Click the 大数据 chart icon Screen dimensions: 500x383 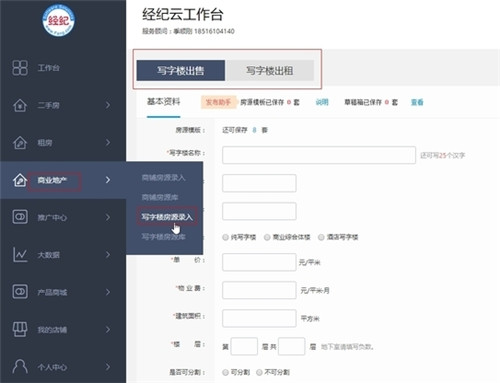tap(20, 255)
